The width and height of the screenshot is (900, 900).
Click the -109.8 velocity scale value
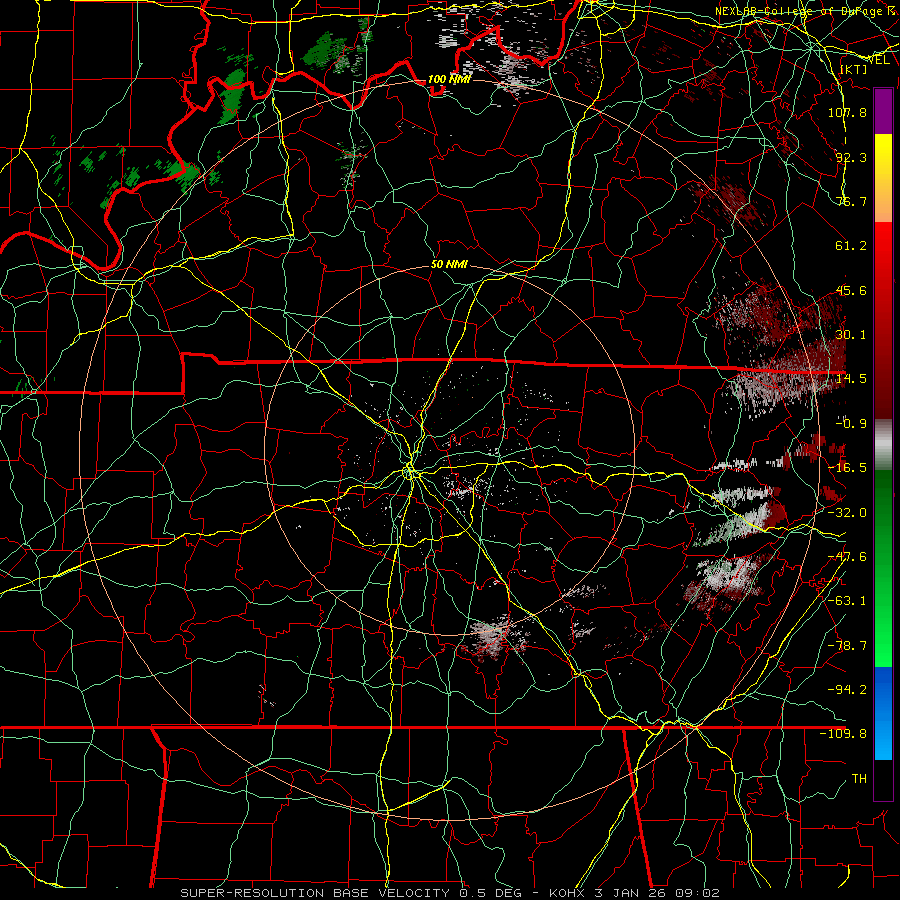(843, 734)
